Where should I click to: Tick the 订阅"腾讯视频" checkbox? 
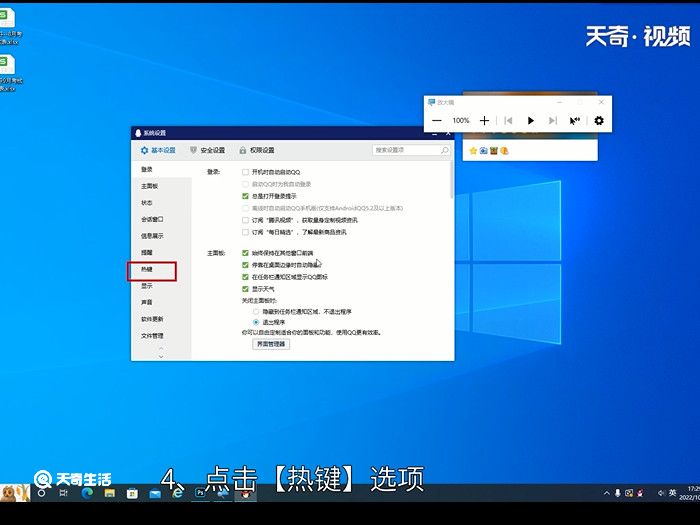(245, 220)
